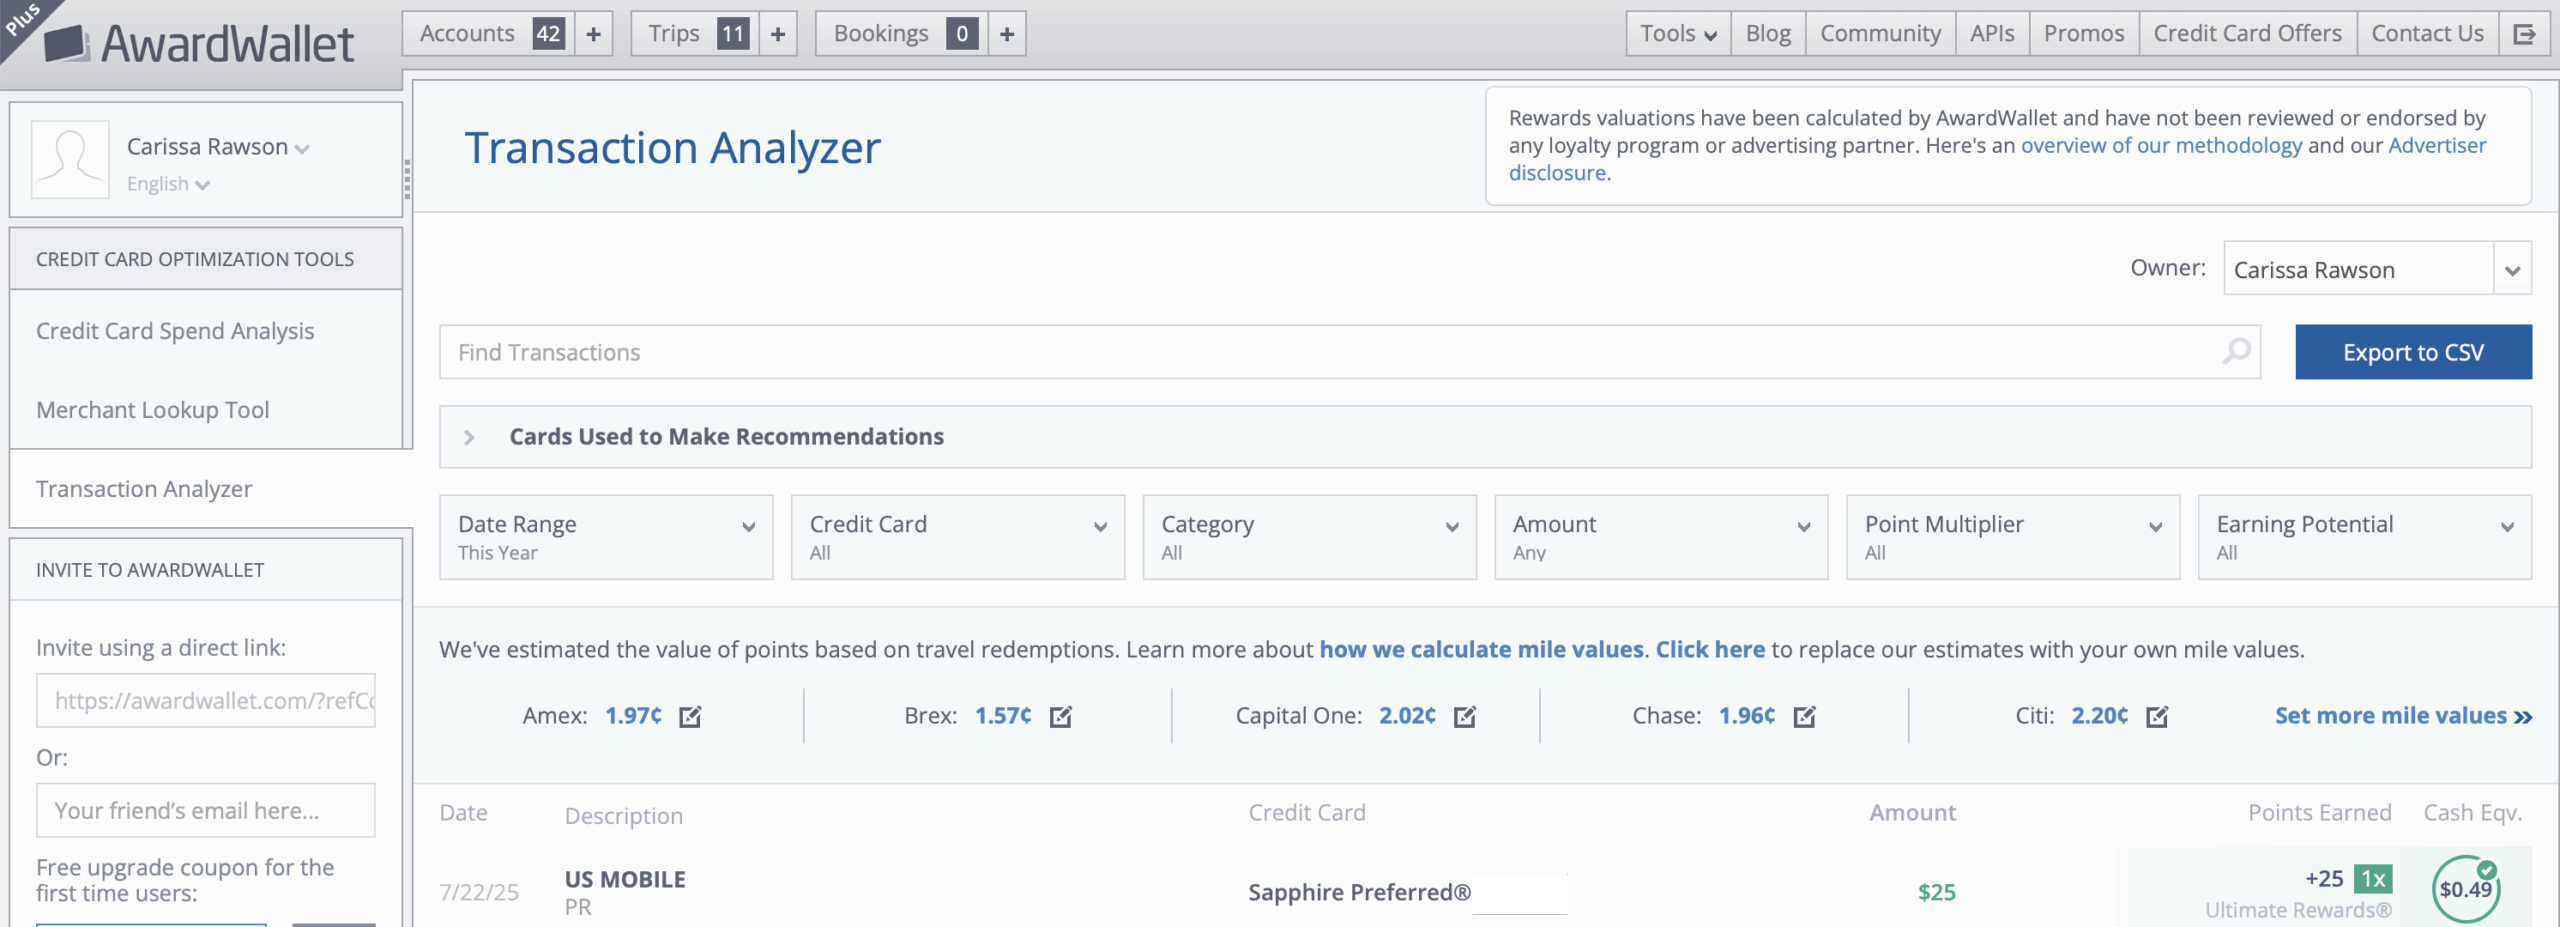Screen dimensions: 2560x927
Task: Open the Point Multiplier filter
Action: [x=2013, y=537]
